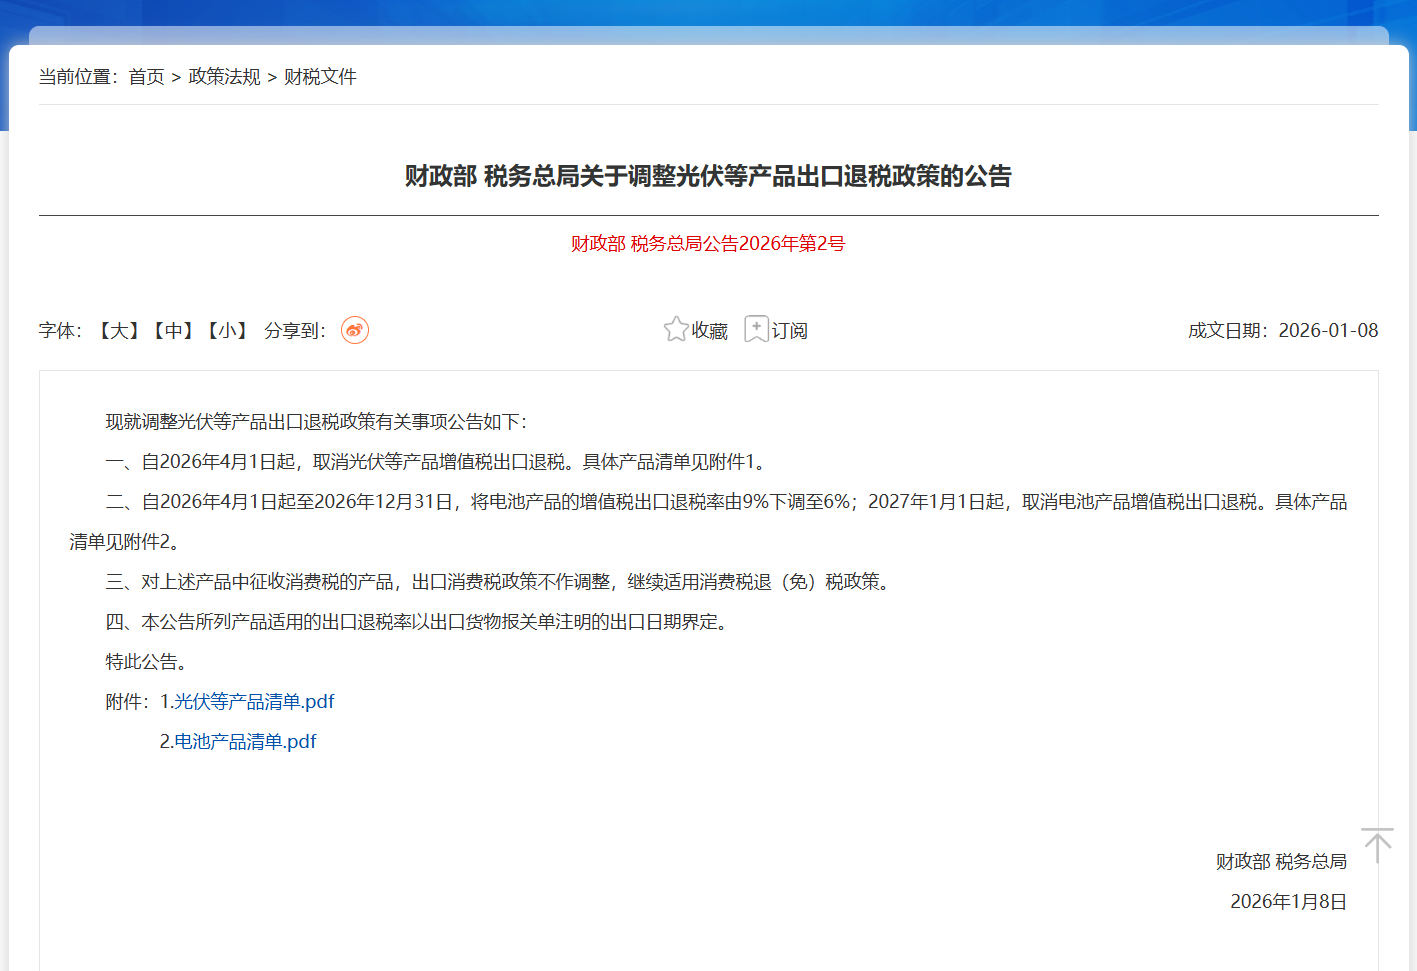Share the announcement to Weibo
1417x971 pixels.
click(x=355, y=330)
